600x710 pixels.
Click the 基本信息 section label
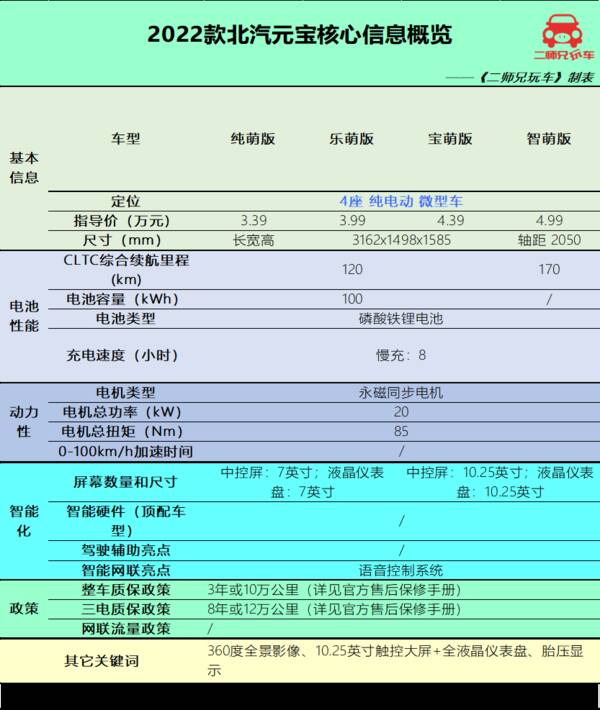tap(24, 168)
